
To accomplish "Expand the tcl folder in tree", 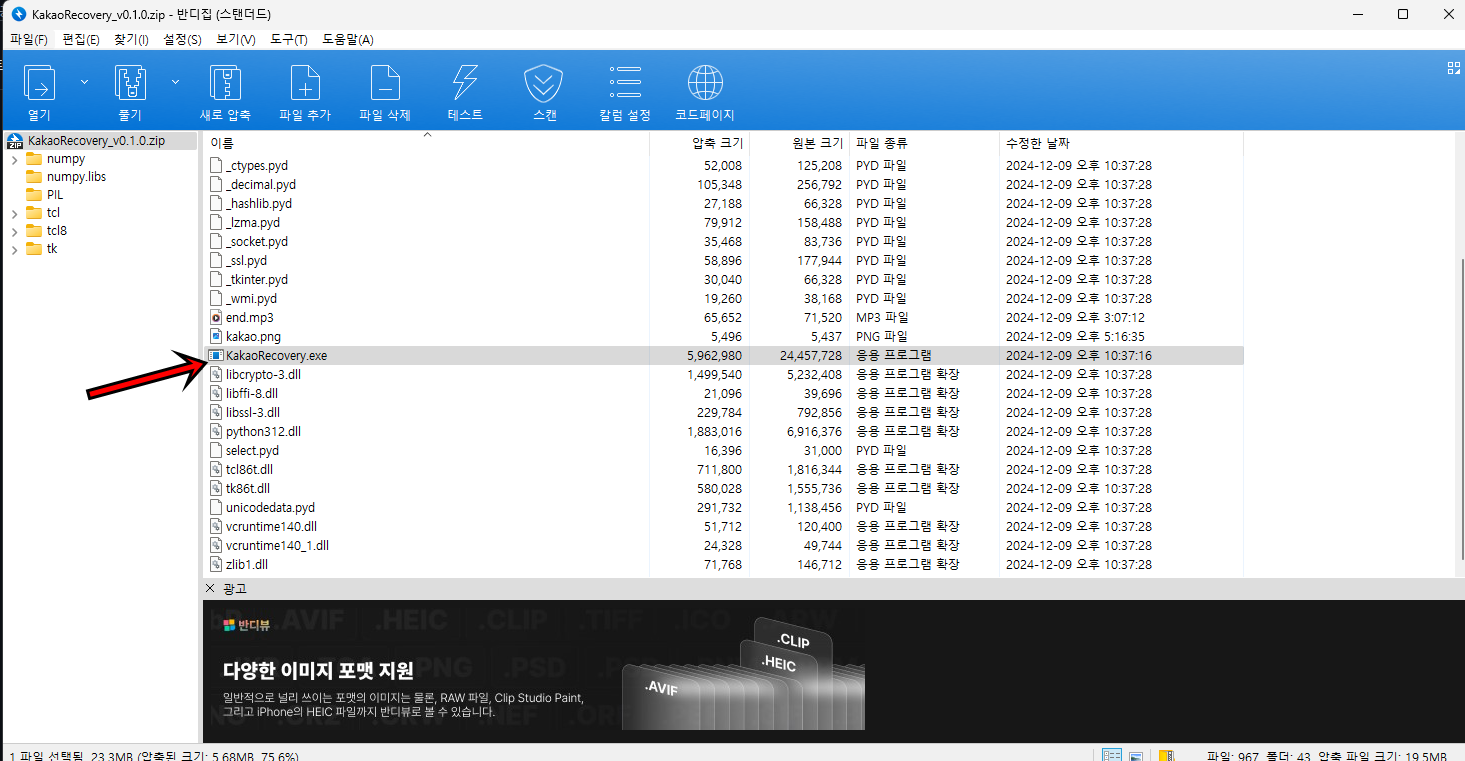I will [x=14, y=214].
